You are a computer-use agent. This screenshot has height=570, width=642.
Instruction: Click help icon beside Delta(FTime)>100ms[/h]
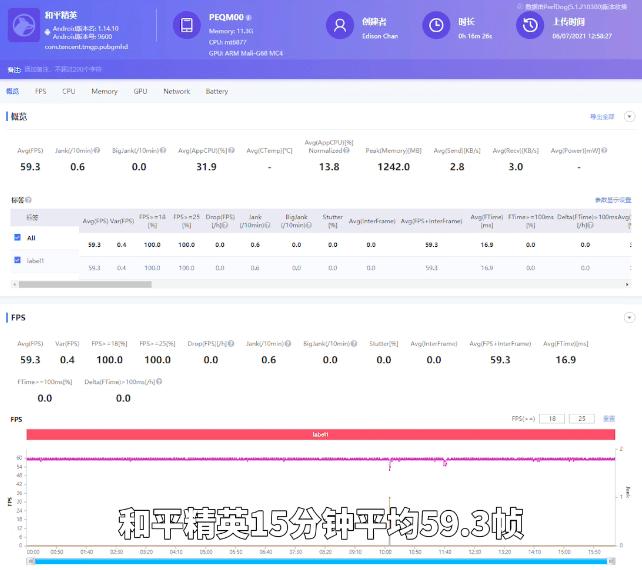tap(159, 381)
